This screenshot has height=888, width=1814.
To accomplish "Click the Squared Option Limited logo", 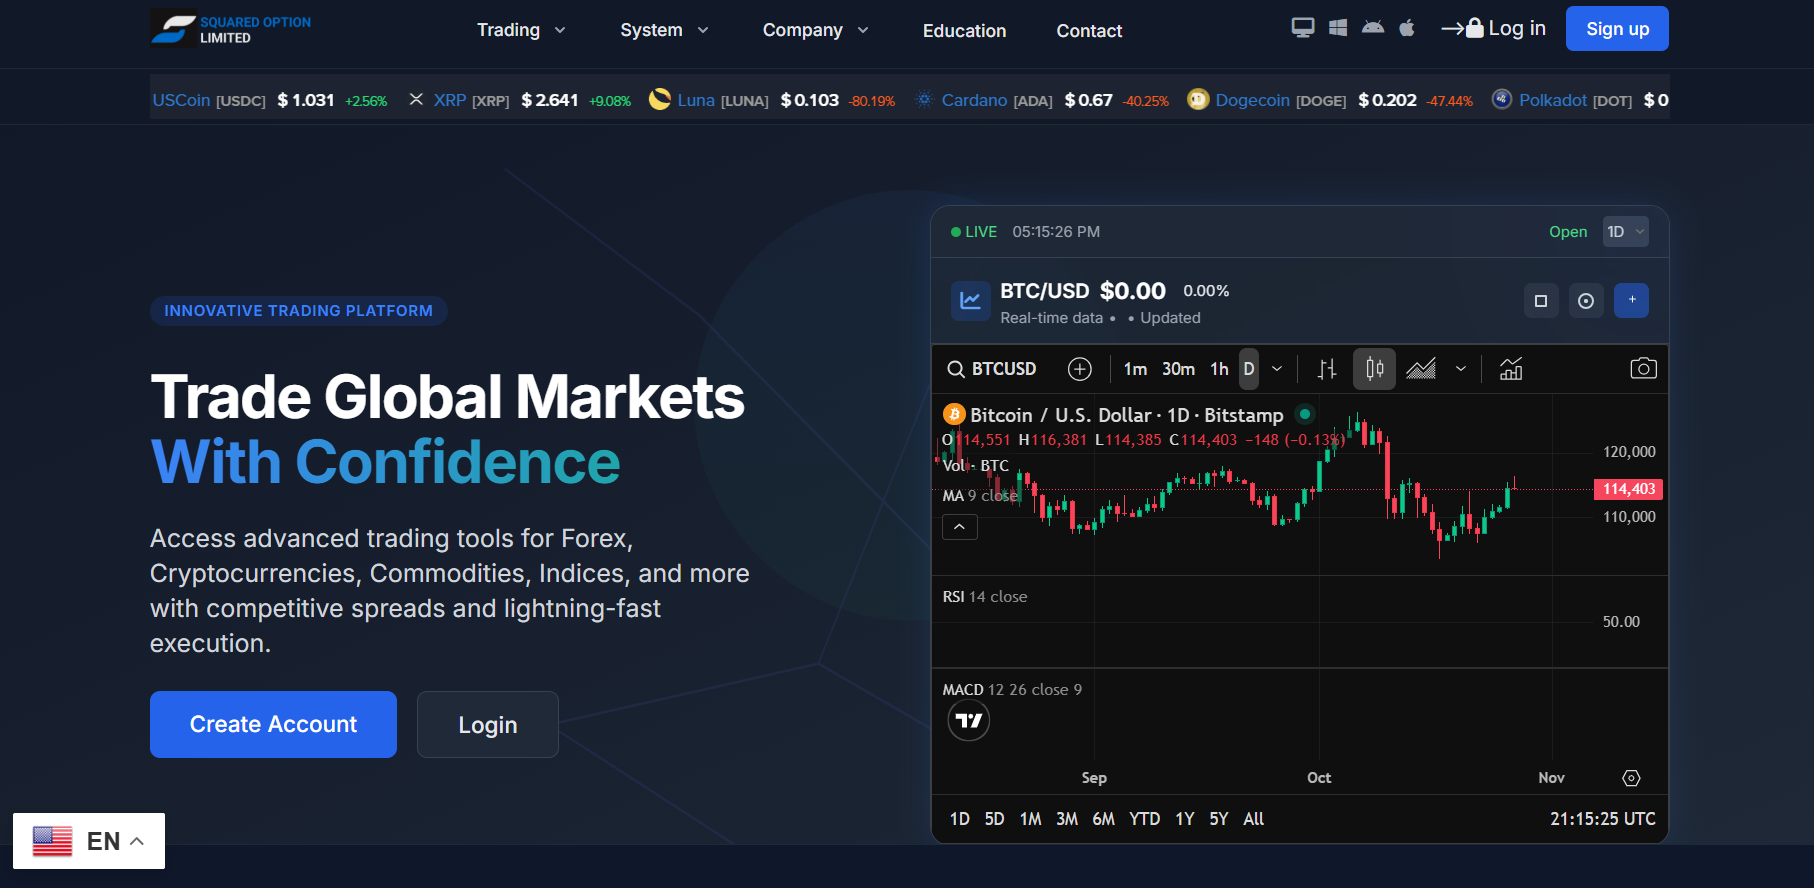I will click(x=231, y=29).
